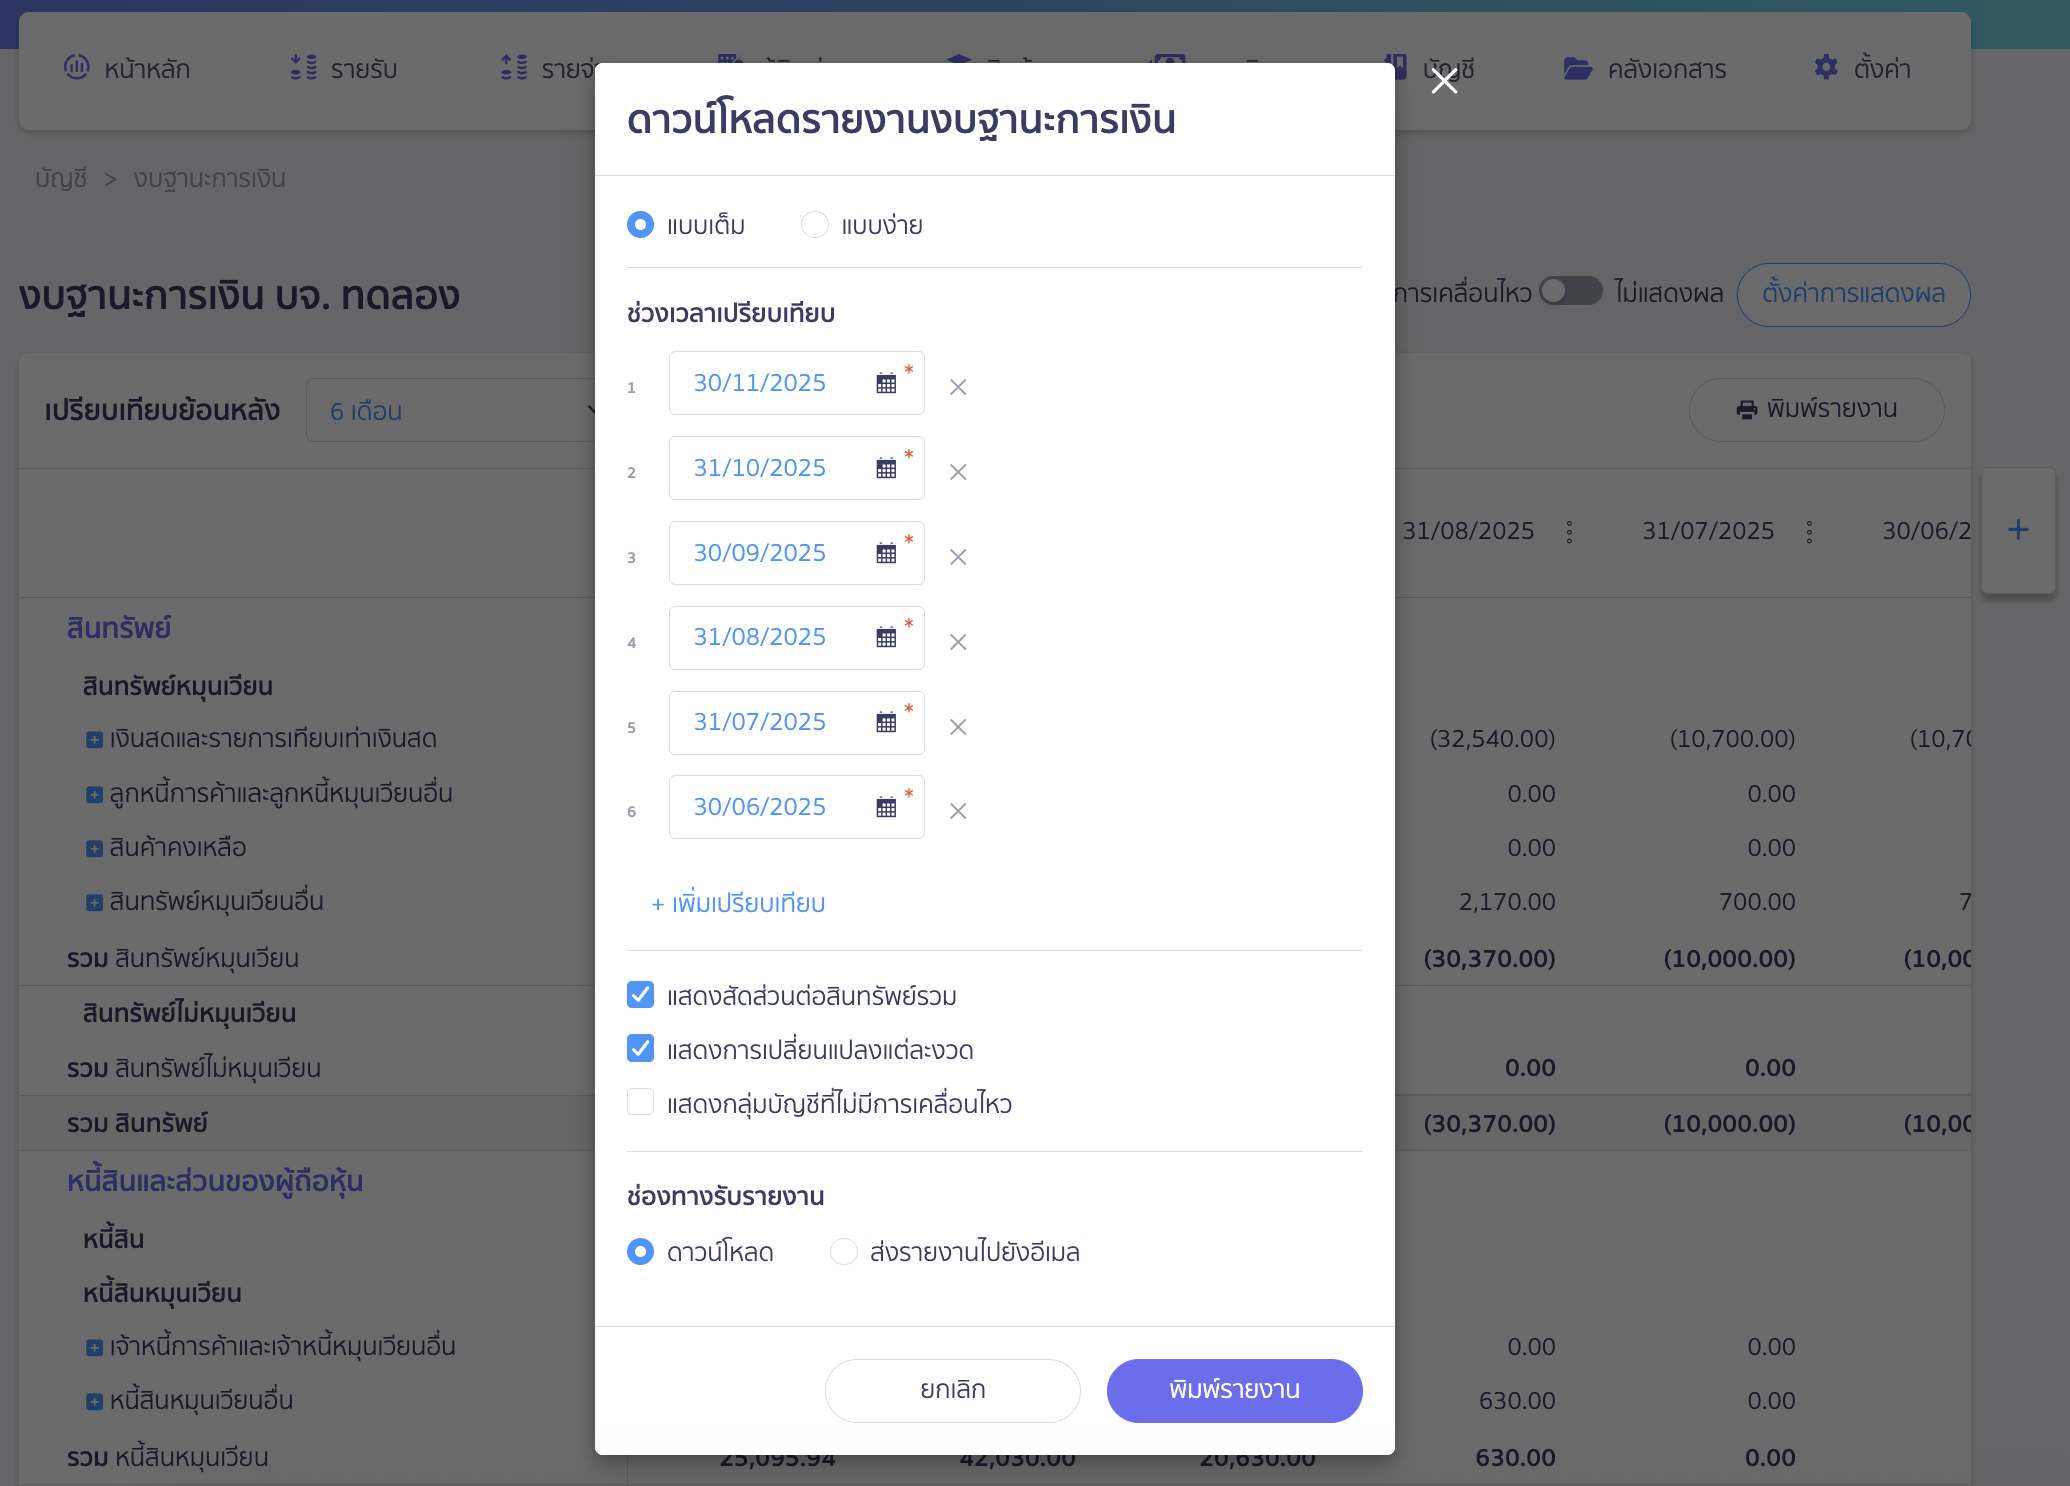
Task: Click the ยกเลิก button
Action: [x=952, y=1390]
